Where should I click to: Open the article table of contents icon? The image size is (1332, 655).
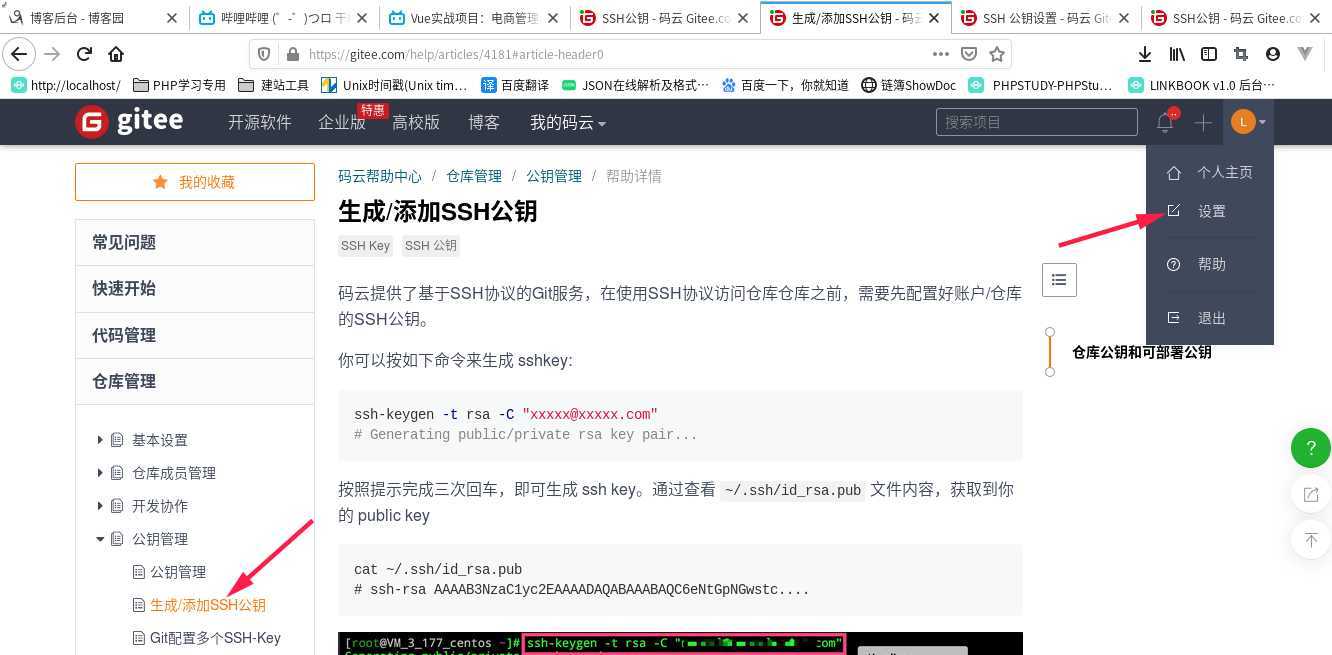click(x=1059, y=279)
